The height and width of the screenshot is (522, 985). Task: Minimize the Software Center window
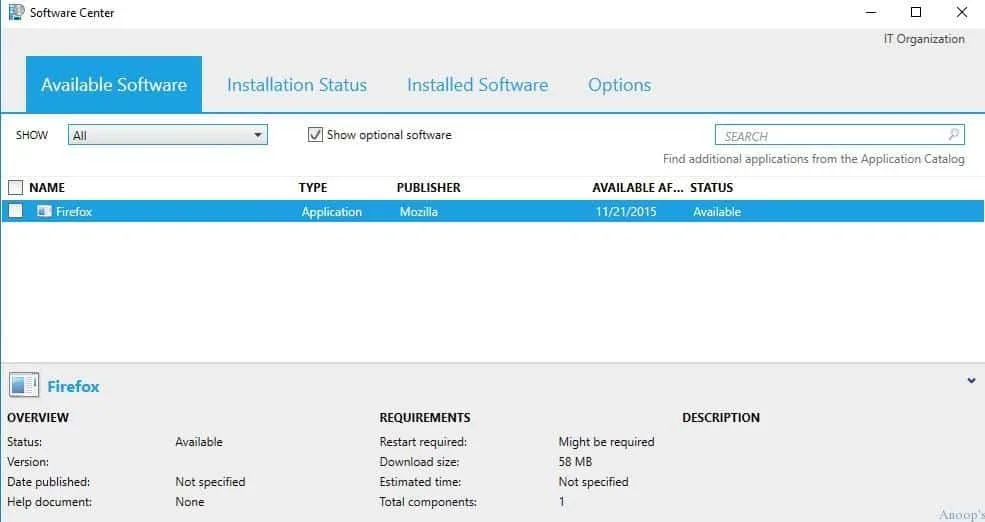pos(870,13)
